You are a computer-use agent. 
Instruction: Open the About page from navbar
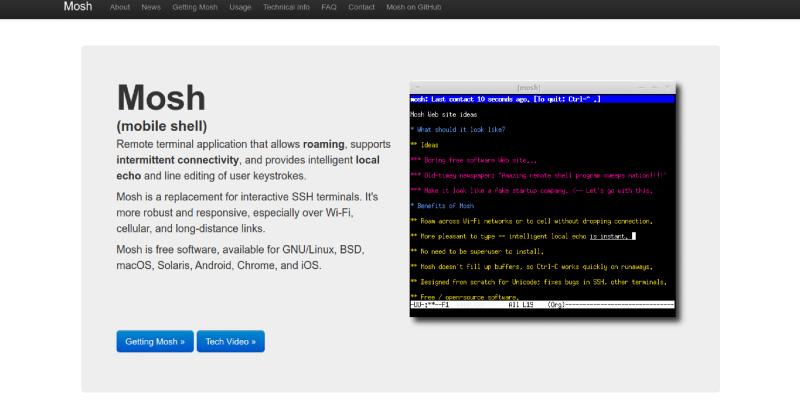(120, 7)
